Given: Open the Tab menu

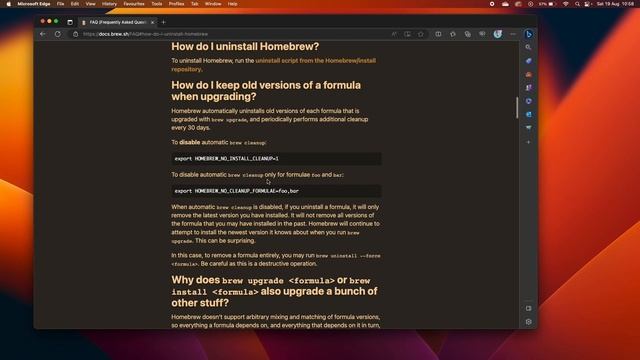Looking at the screenshot, I should pyautogui.click(x=195, y=4).
